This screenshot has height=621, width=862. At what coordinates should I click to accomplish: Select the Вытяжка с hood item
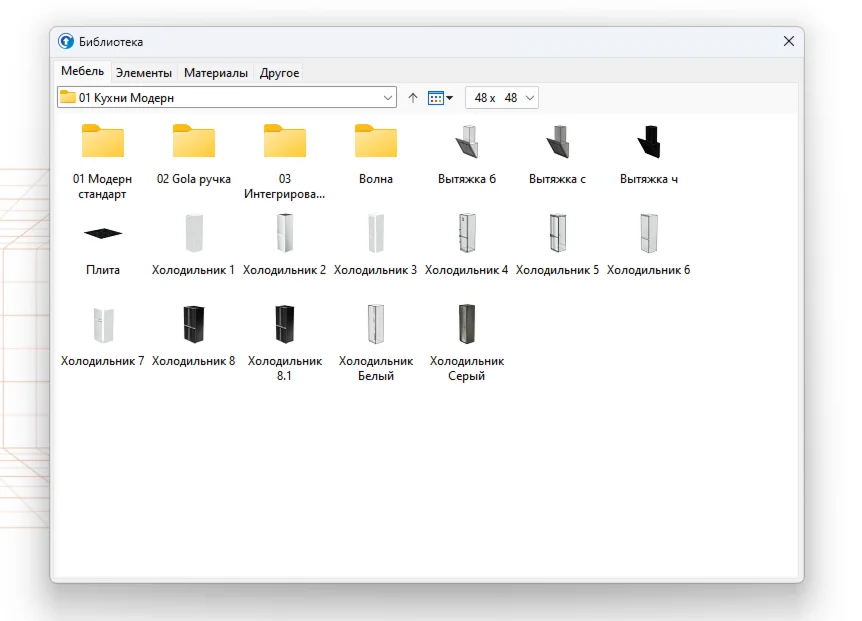point(557,144)
